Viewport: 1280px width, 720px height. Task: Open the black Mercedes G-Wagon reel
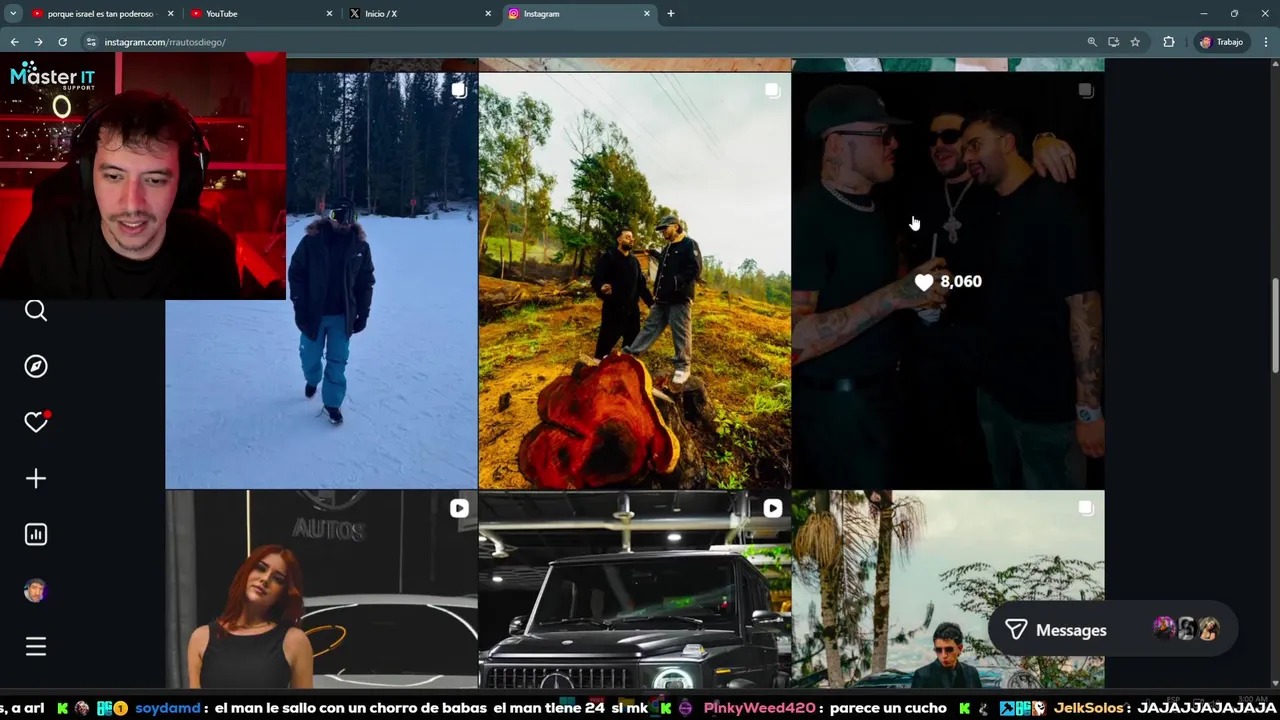[634, 590]
